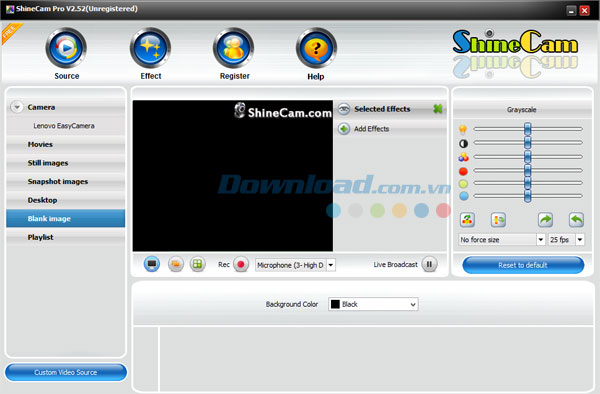Screen dimensions: 600x394
Task: Open the Microphone device dropdown
Action: pos(331,265)
